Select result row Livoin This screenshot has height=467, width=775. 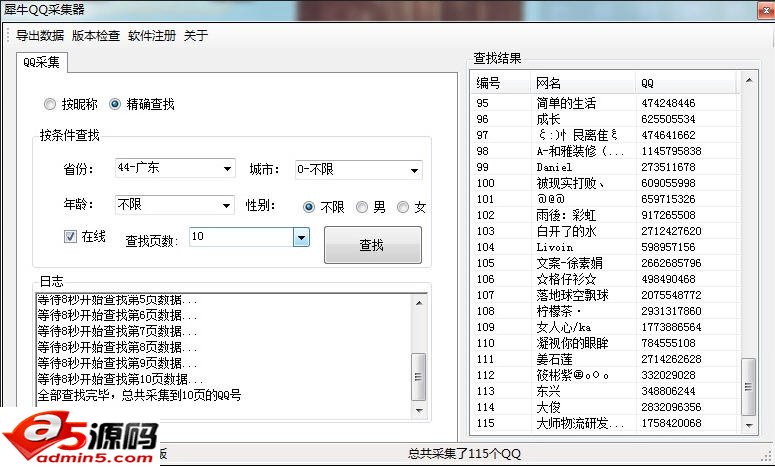tap(605, 247)
